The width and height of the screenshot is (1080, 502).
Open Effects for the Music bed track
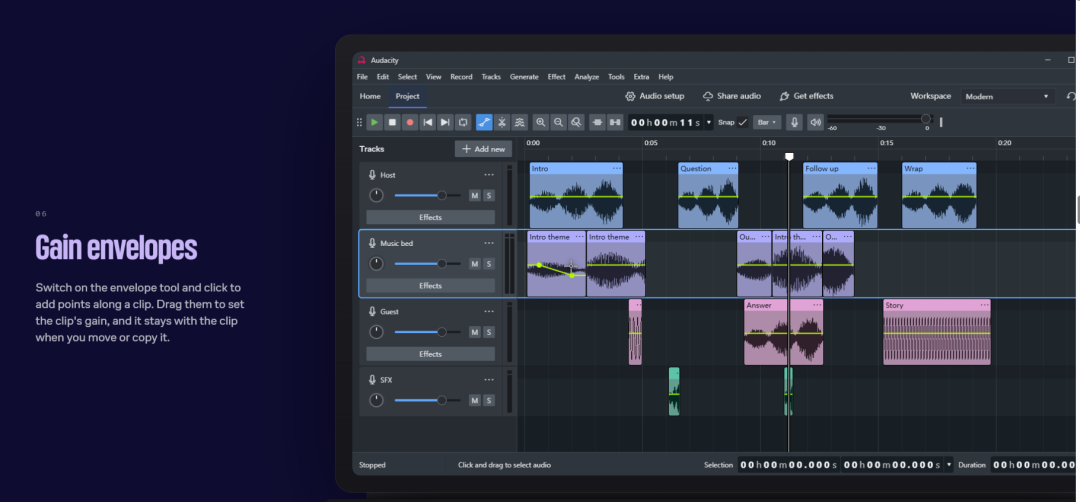pyautogui.click(x=430, y=286)
